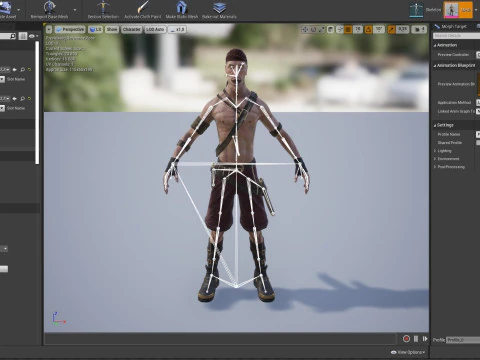Viewport: 480px width, 360px height.
Task: Toggle grid snapping
Action: (x=348, y=30)
